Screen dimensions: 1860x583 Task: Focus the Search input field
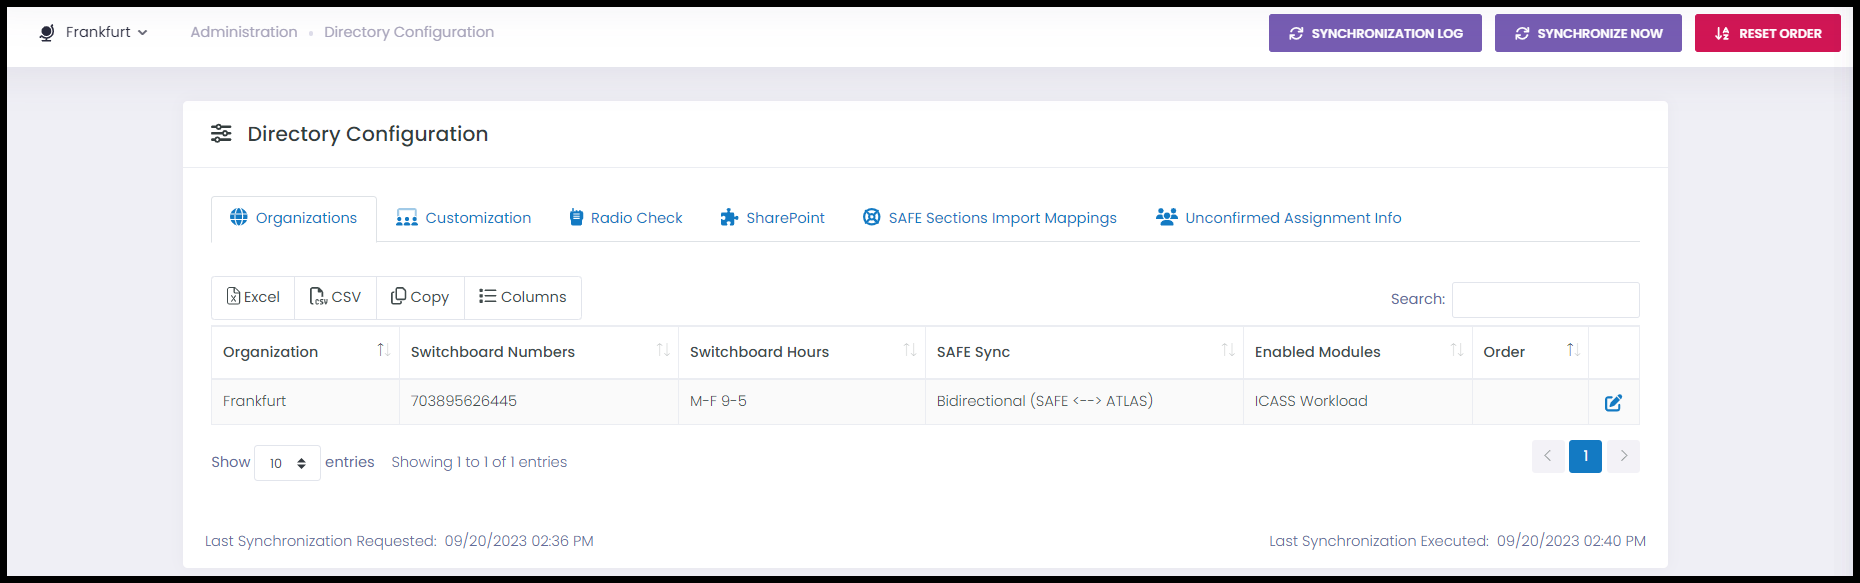point(1545,300)
